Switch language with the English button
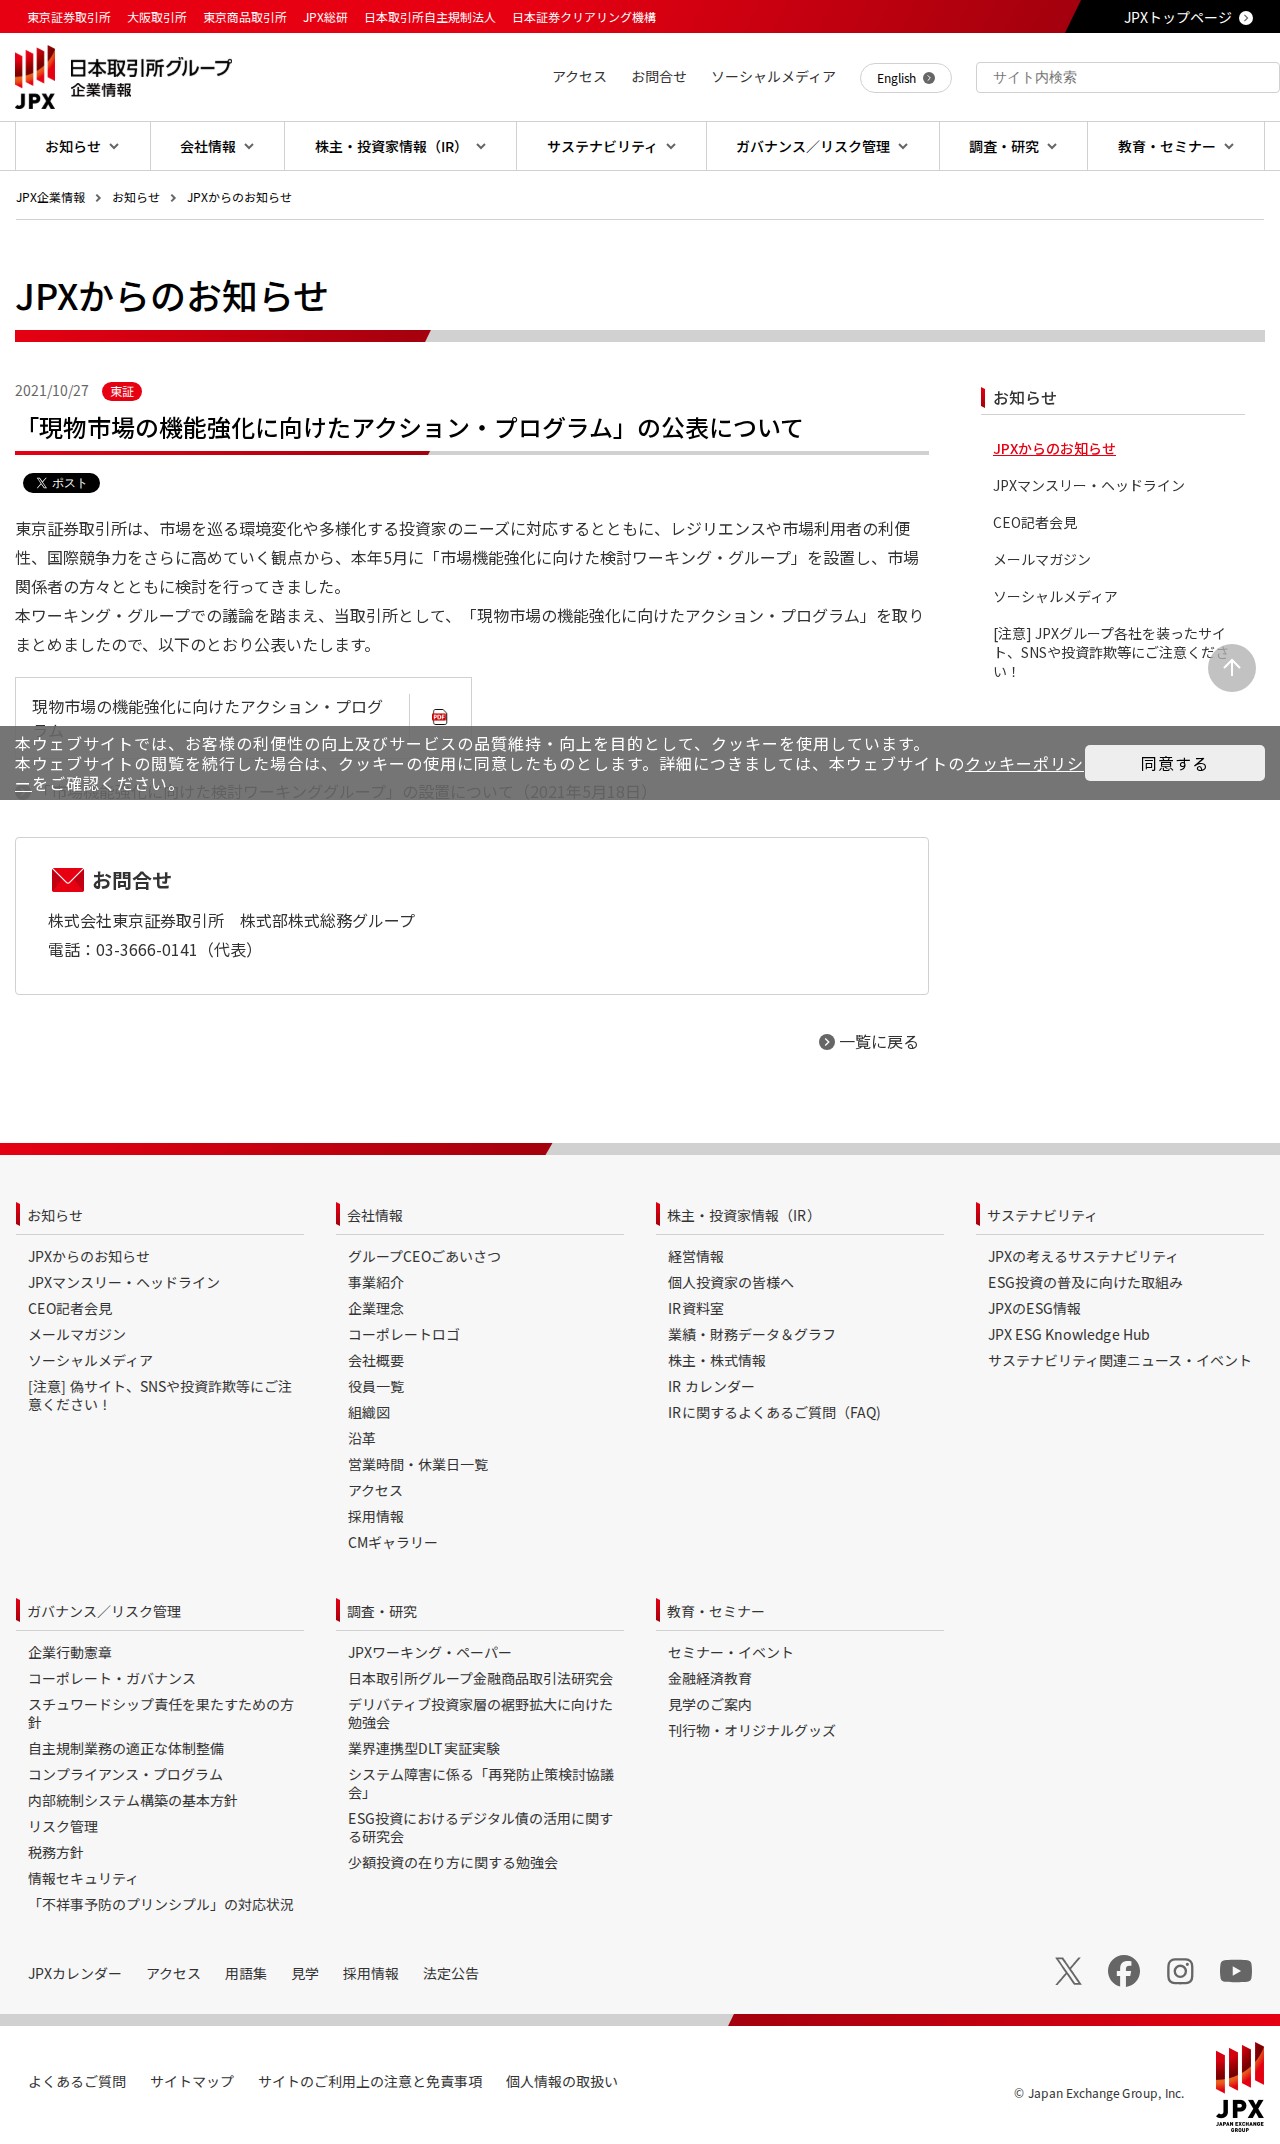The width and height of the screenshot is (1280, 2144). click(x=905, y=78)
